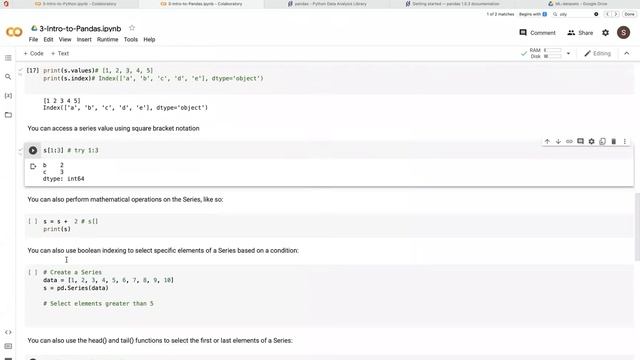Image resolution: width=640 pixels, height=360 pixels.
Task: Click the vertical scrollbar of the notebook
Action: (x=637, y=227)
